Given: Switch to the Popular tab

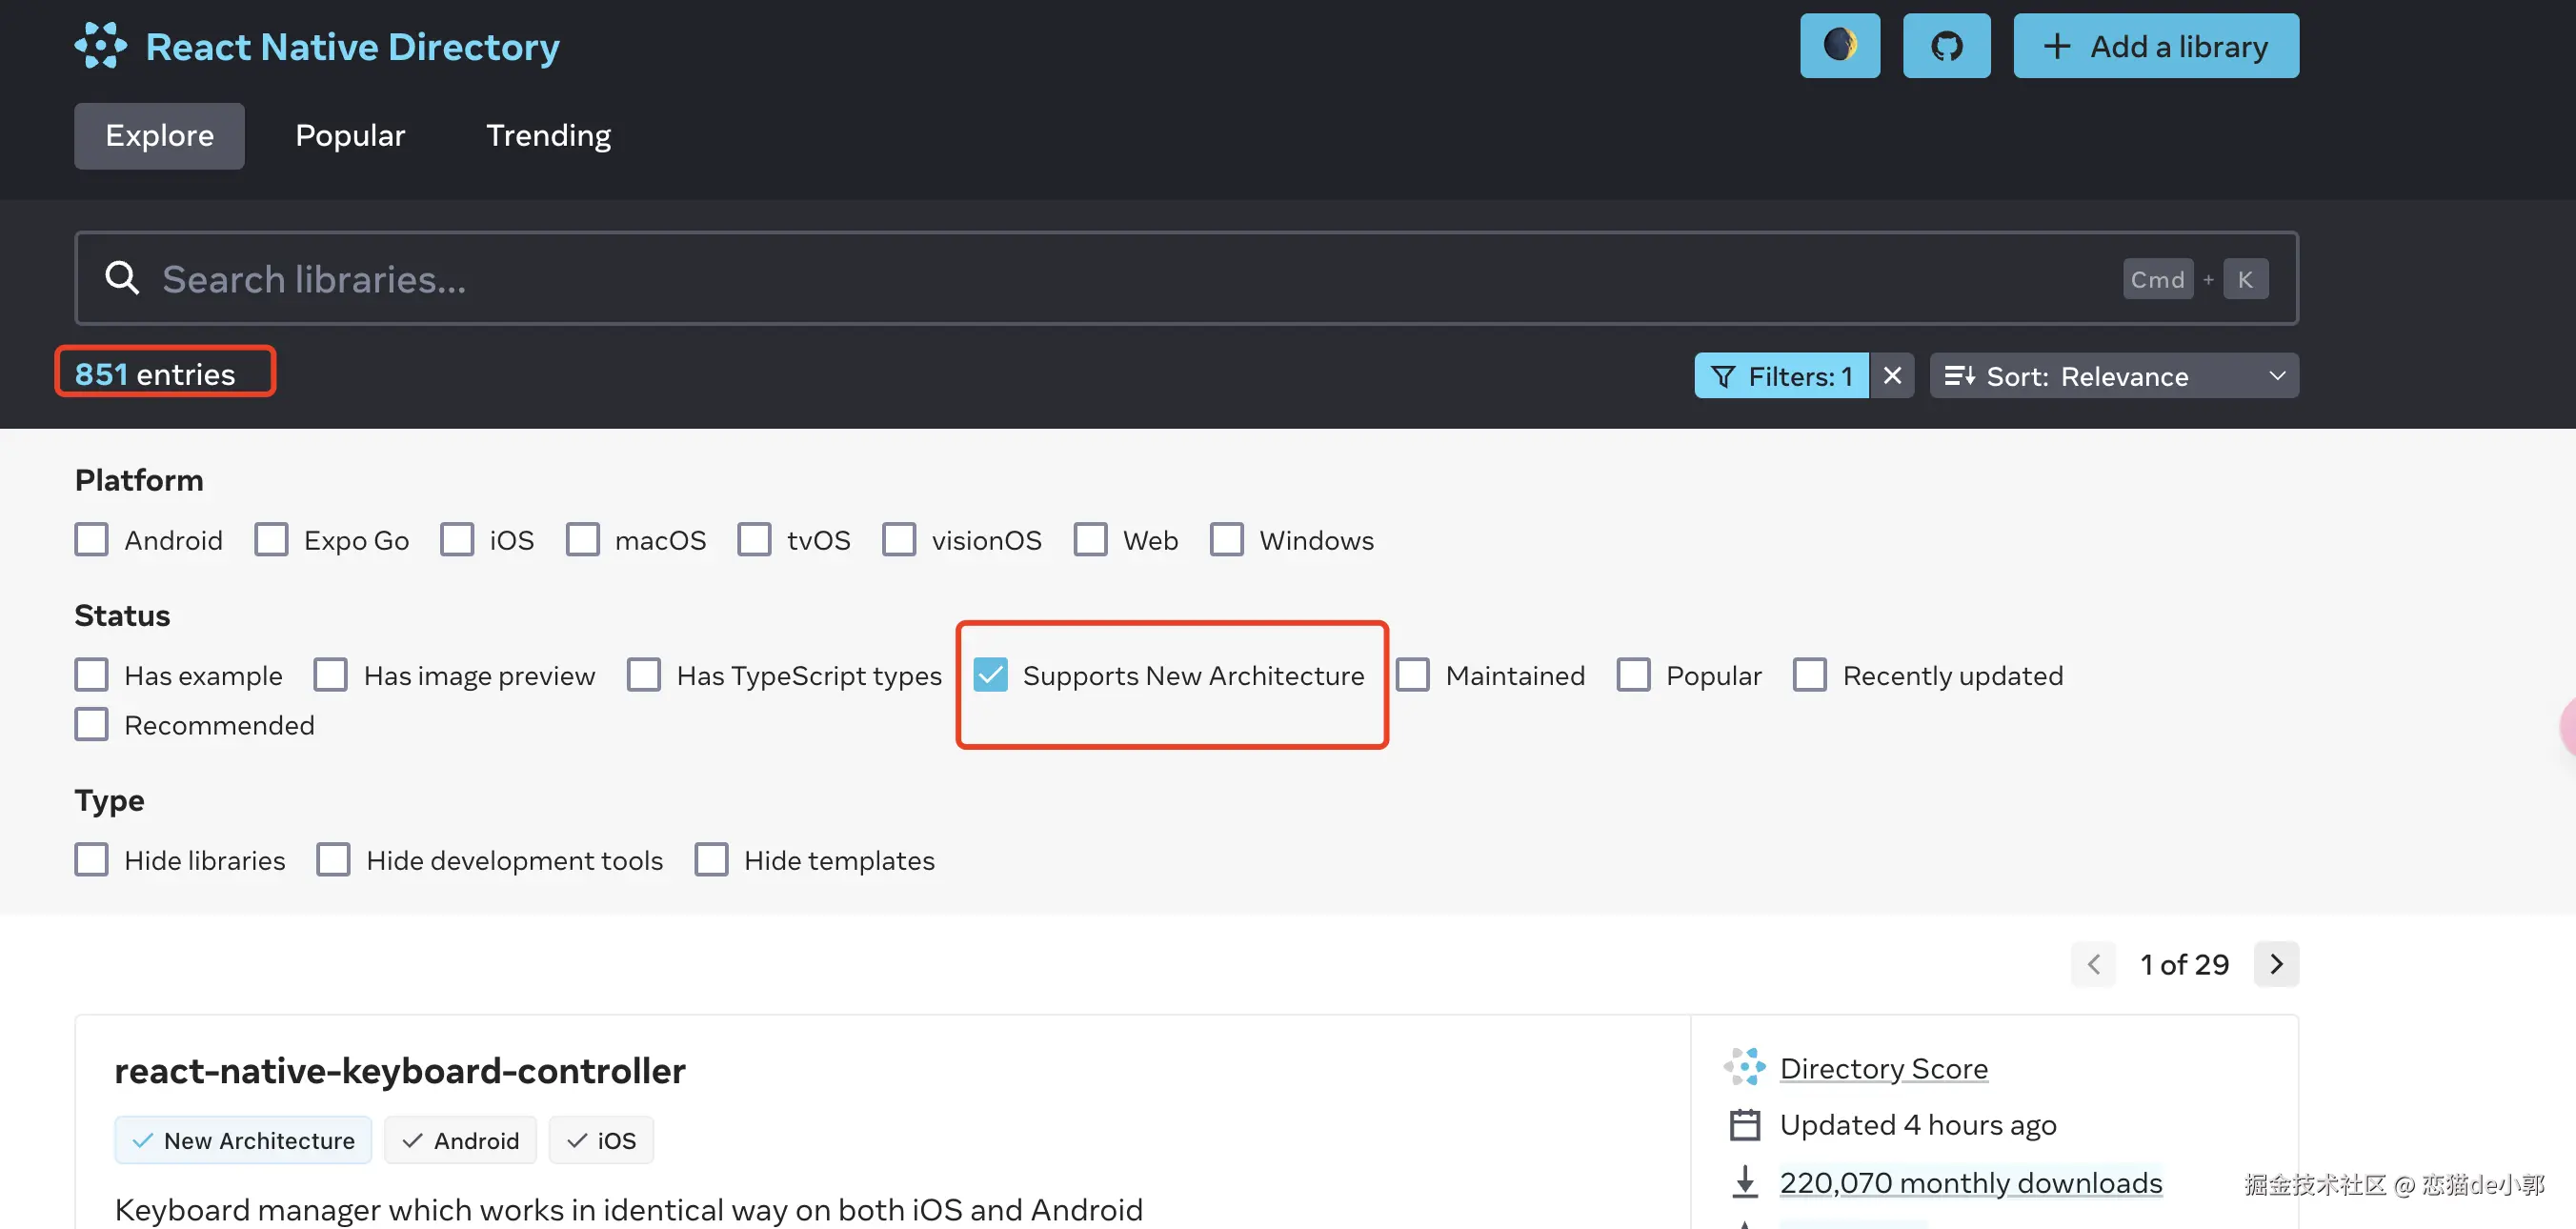Looking at the screenshot, I should pyautogui.click(x=350, y=136).
